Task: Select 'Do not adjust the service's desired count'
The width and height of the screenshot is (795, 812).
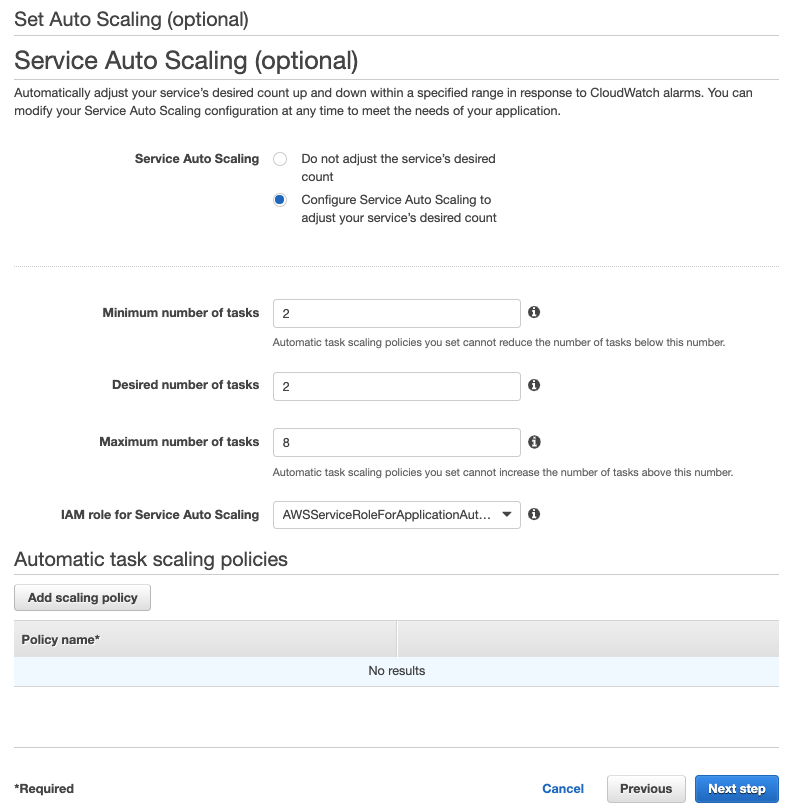Action: pos(280,159)
